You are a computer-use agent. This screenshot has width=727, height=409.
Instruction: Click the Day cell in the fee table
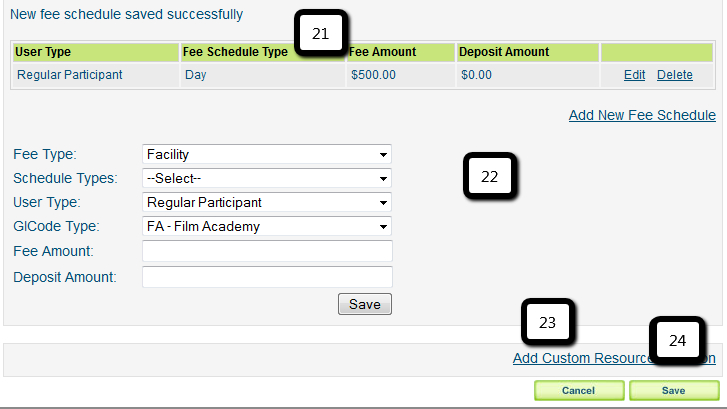click(x=195, y=74)
